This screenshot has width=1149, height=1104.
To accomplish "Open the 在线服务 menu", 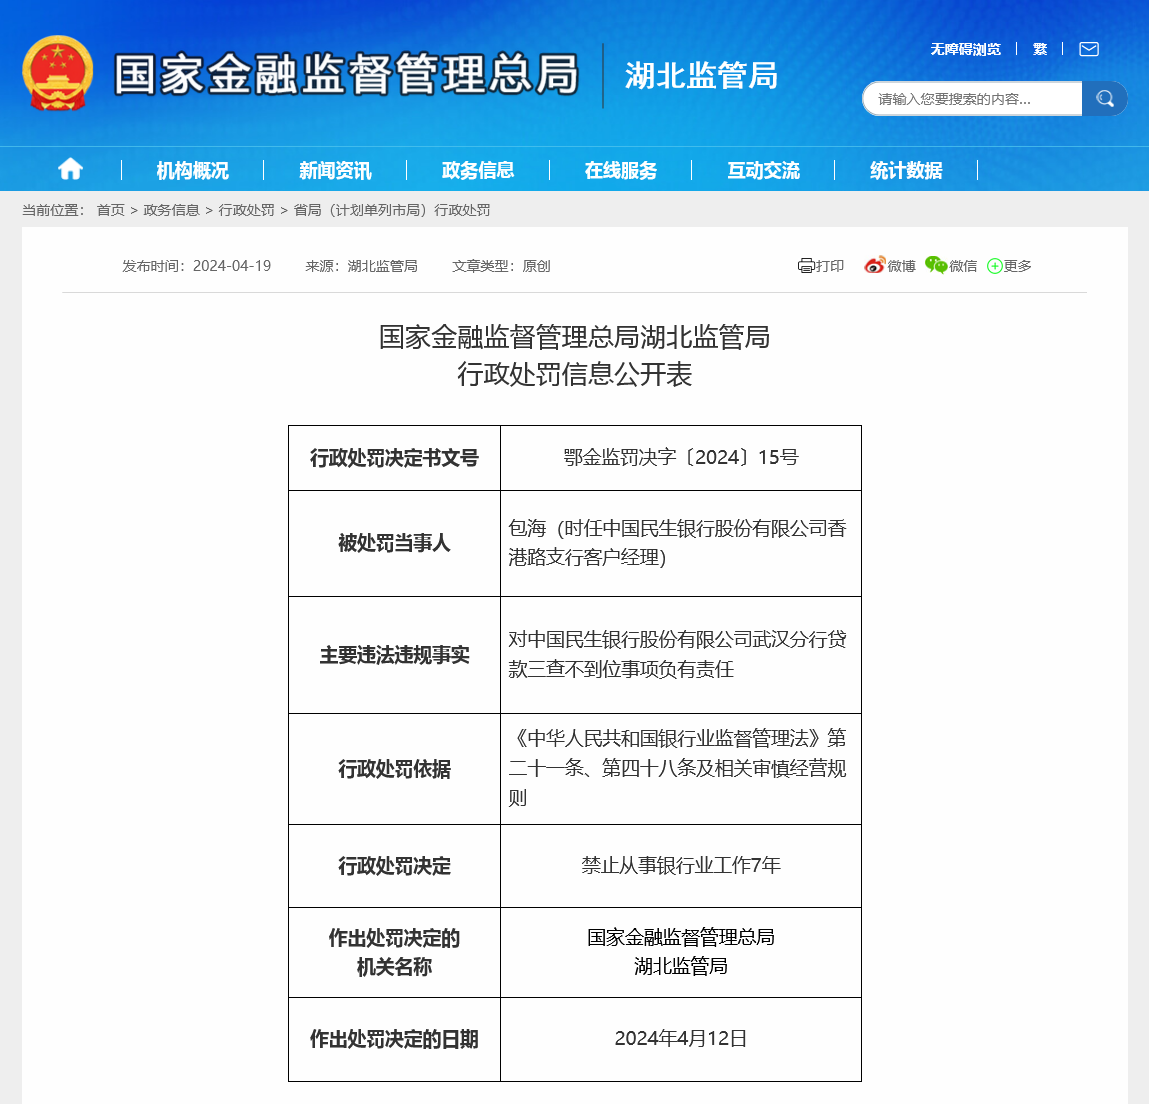I will (x=621, y=170).
